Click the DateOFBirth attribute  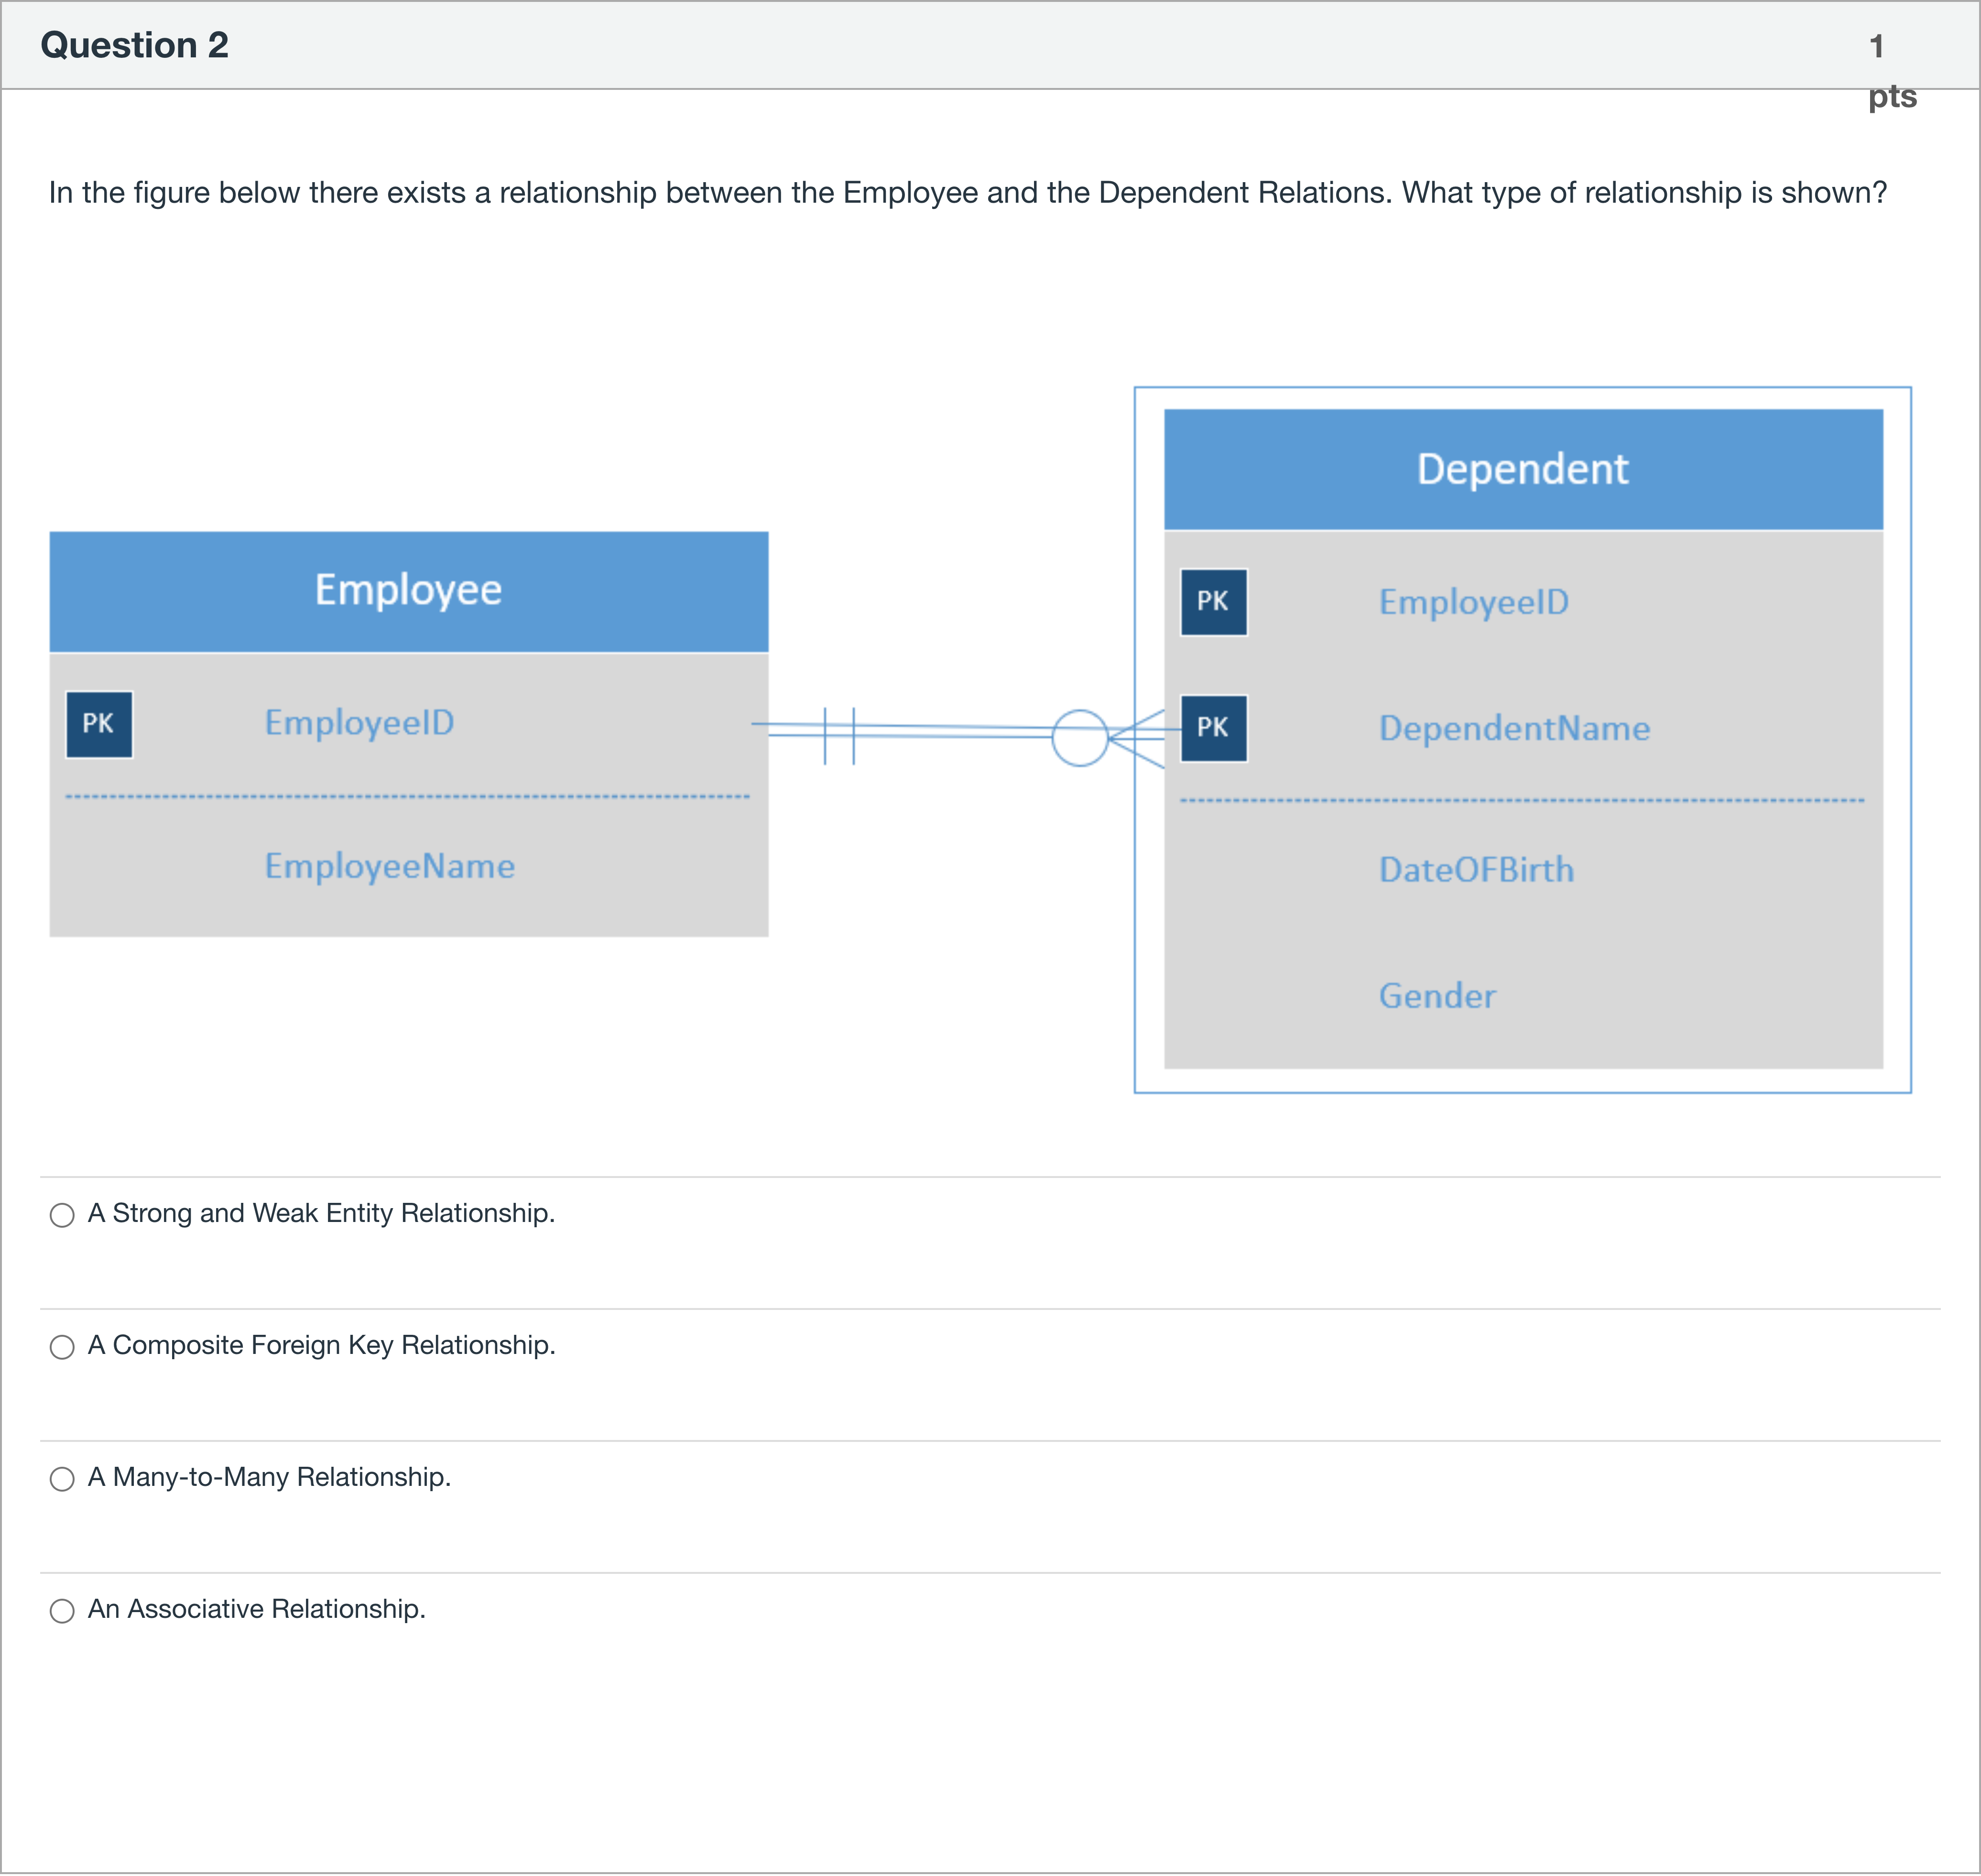coord(1476,870)
